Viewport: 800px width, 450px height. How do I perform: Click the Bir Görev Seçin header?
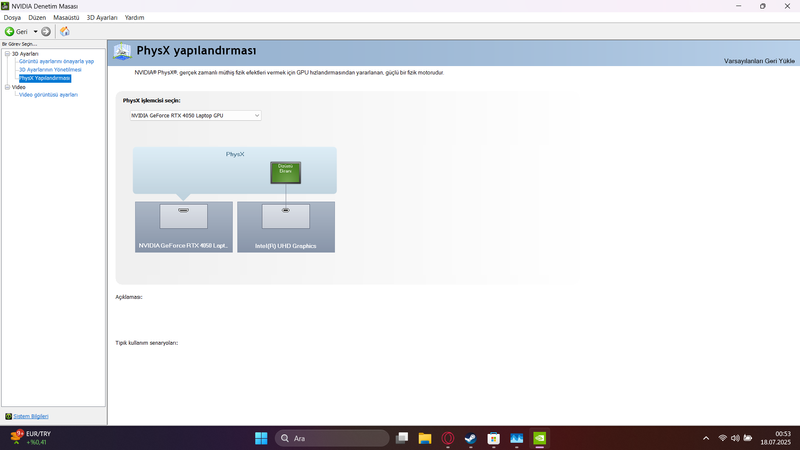coord(19,44)
